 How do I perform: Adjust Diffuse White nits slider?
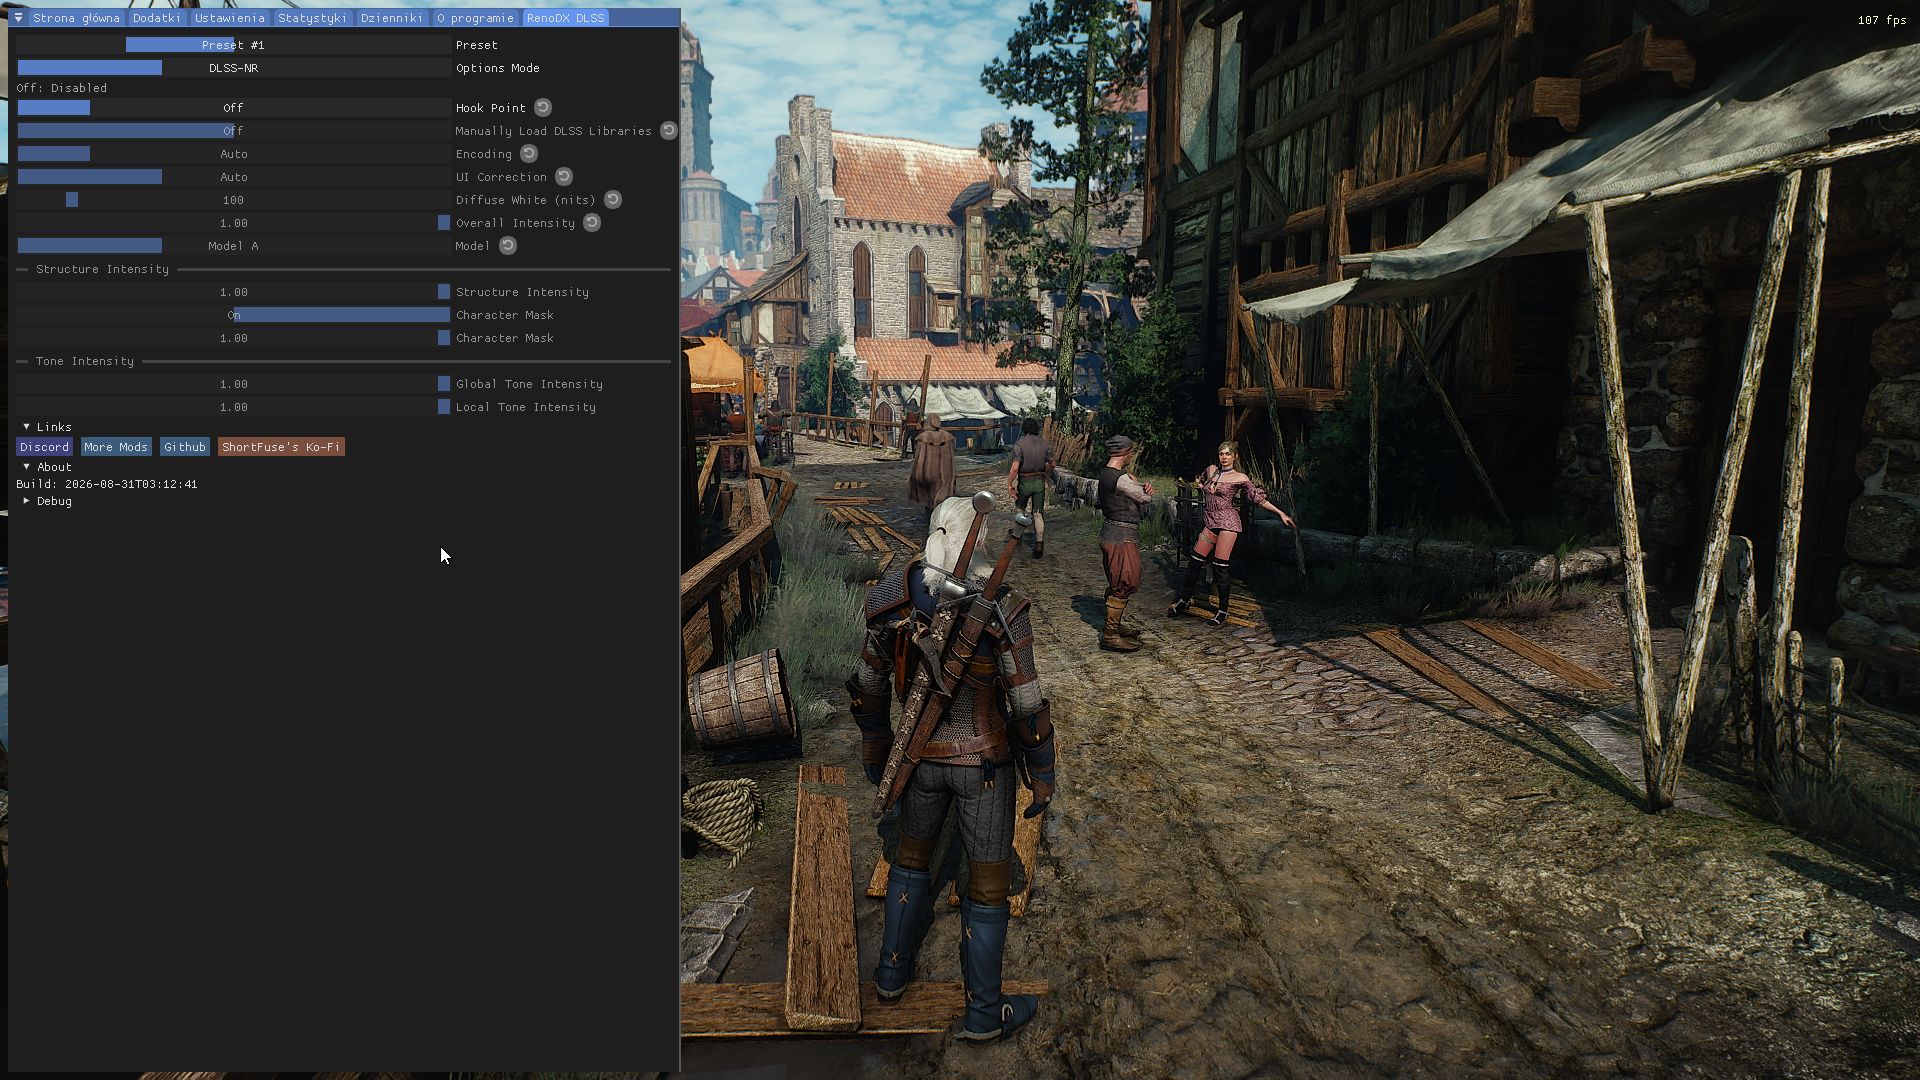click(233, 200)
